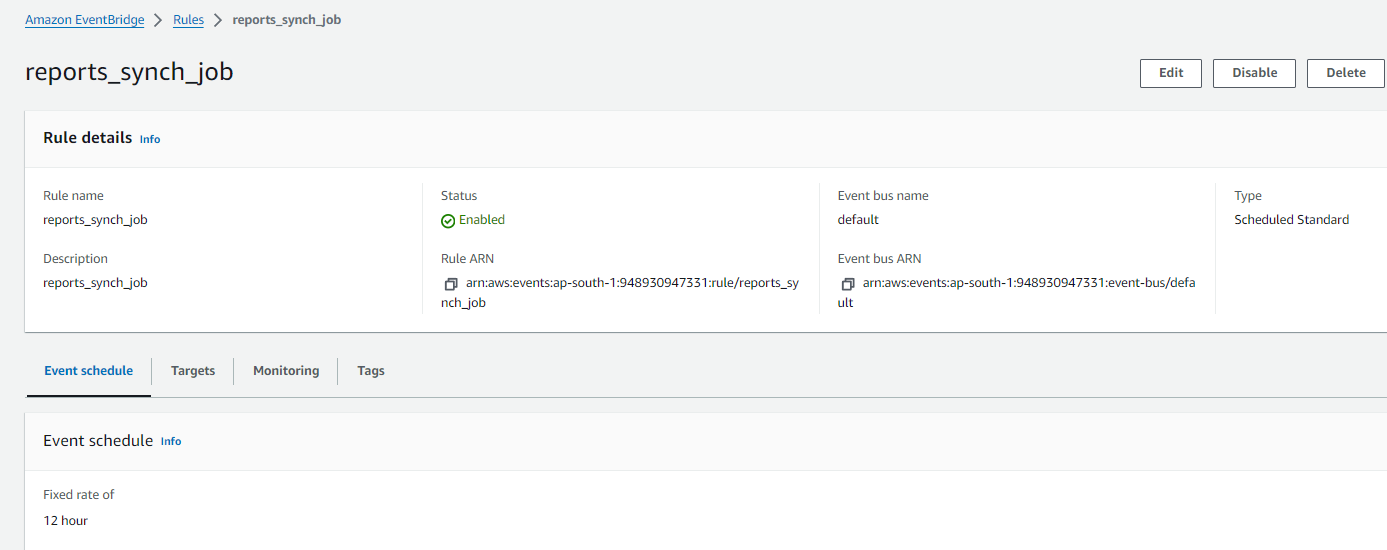The width and height of the screenshot is (1387, 550).
Task: Go to the Rules breadcrumb link
Action: pos(188,20)
